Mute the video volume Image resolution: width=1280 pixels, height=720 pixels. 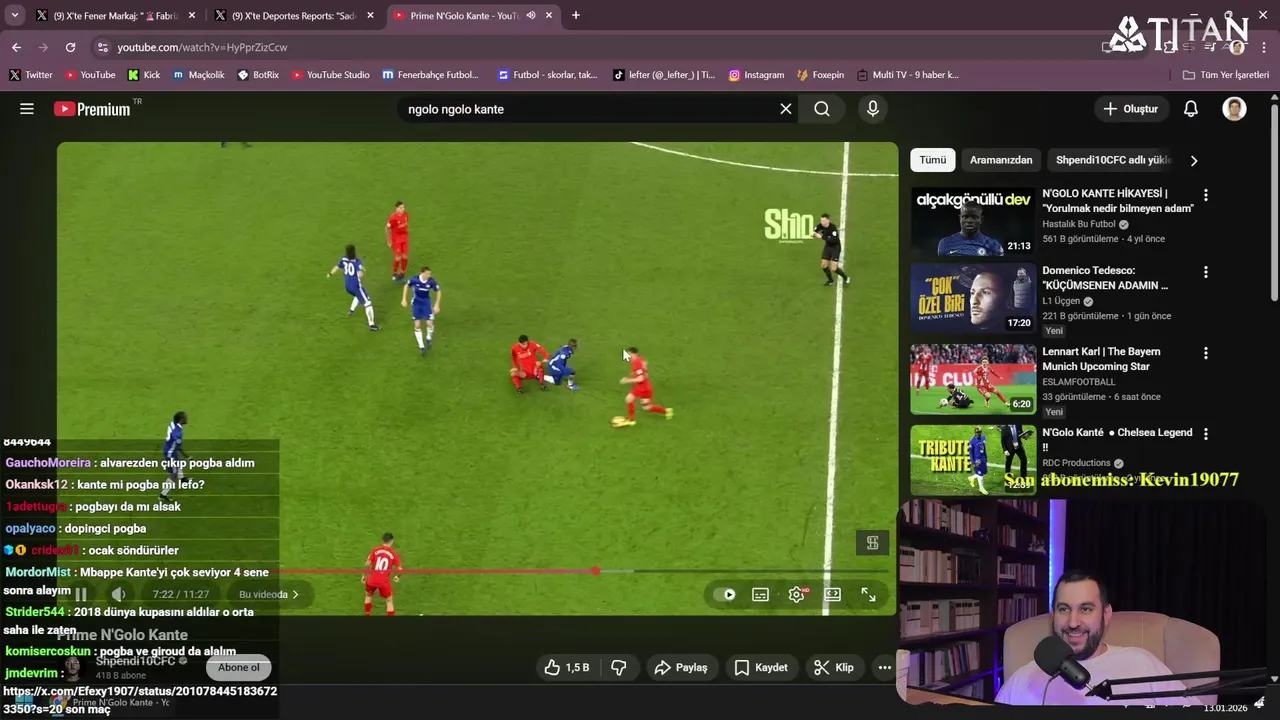[x=118, y=594]
